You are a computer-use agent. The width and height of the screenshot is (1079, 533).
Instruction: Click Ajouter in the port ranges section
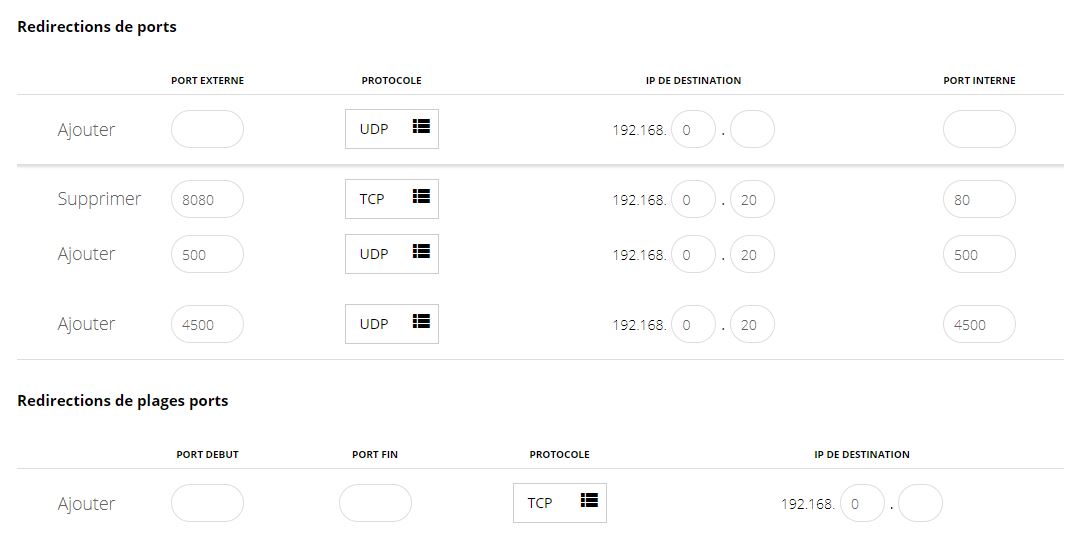tap(86, 504)
